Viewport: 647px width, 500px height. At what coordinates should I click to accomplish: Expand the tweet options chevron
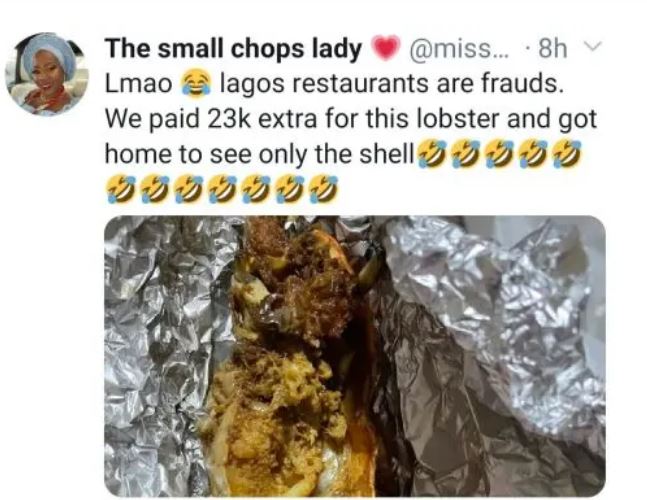coord(594,45)
